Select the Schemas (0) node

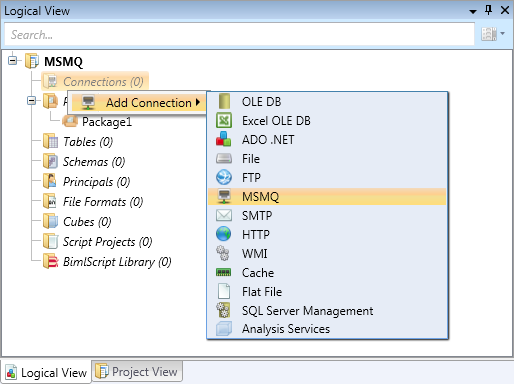click(x=94, y=162)
